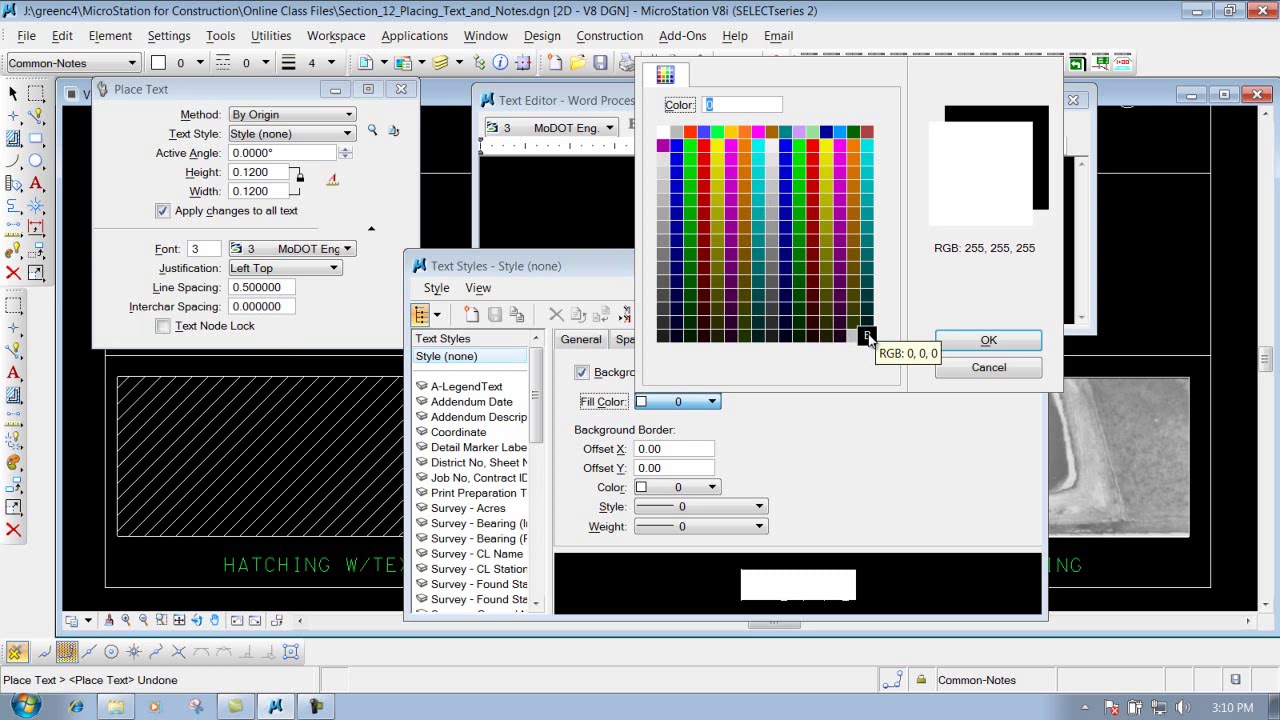Image resolution: width=1280 pixels, height=720 pixels.
Task: Uncheck the Background checkbox in Text Styles
Action: 582,372
